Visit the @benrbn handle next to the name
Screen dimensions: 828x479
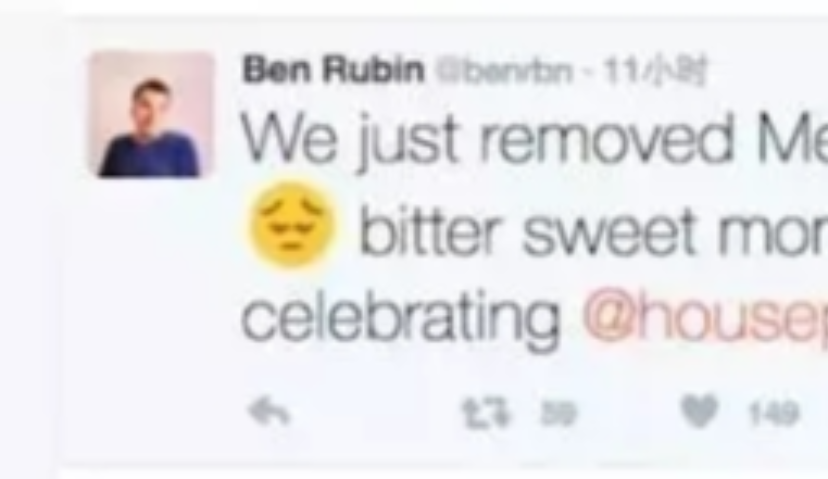click(x=505, y=71)
